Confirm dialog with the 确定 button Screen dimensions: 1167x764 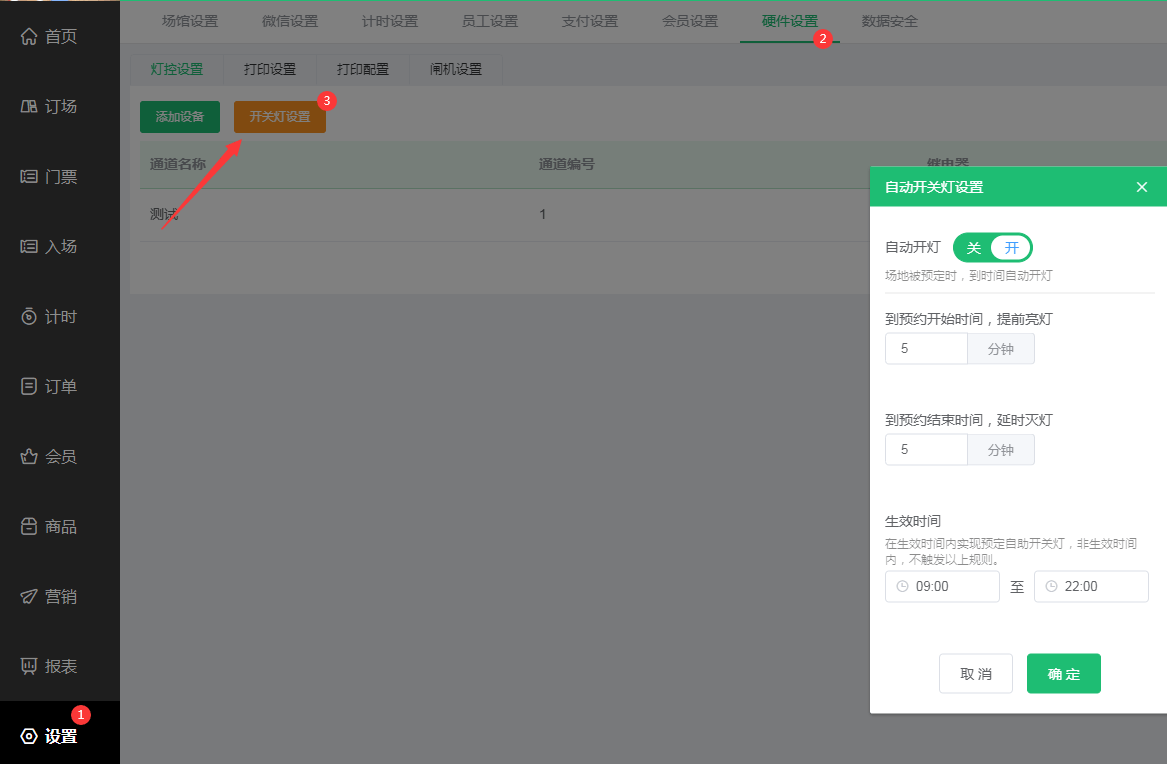point(1063,673)
